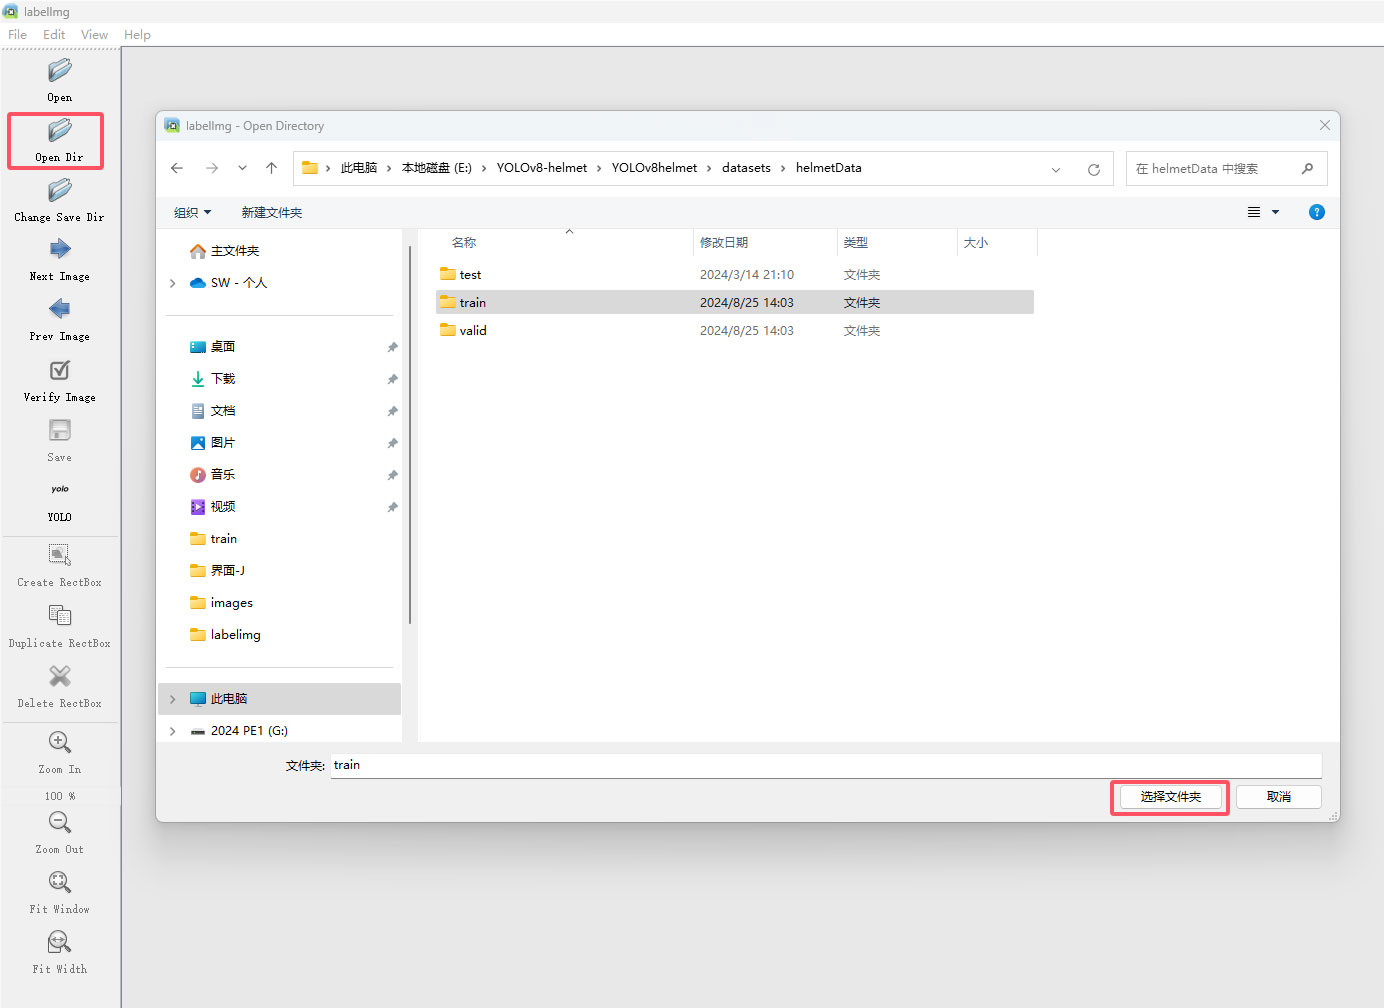Screen dimensions: 1384x1008
Task: Go to Next Image
Action: tap(59, 250)
